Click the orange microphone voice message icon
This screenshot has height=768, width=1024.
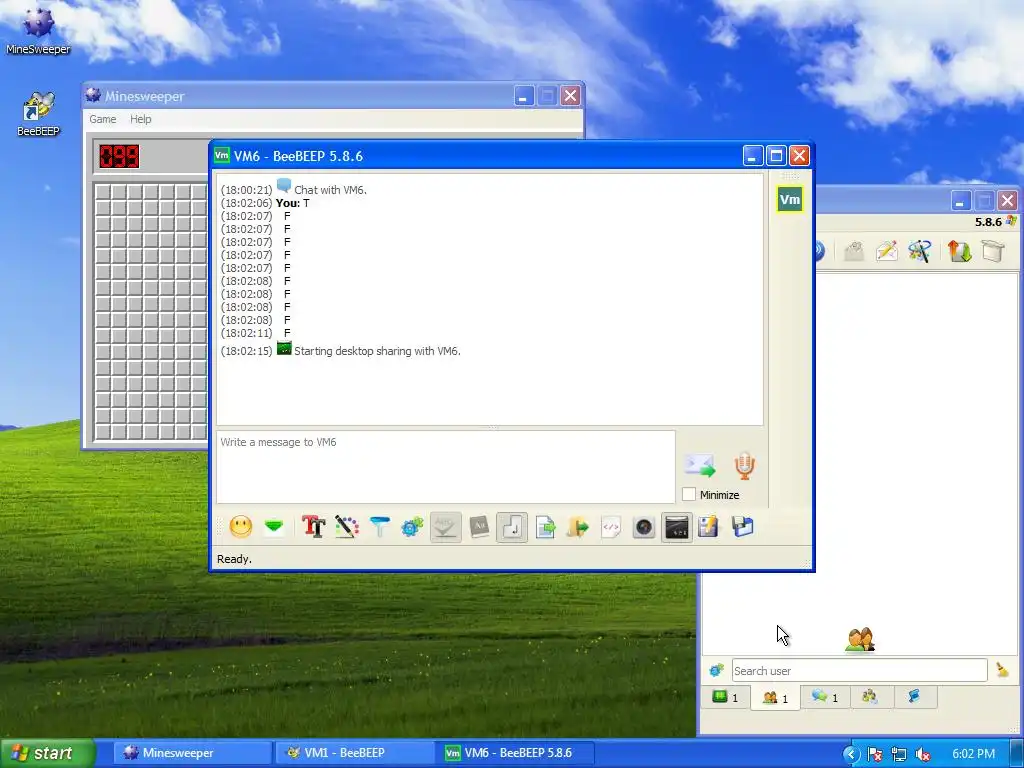pyautogui.click(x=744, y=466)
